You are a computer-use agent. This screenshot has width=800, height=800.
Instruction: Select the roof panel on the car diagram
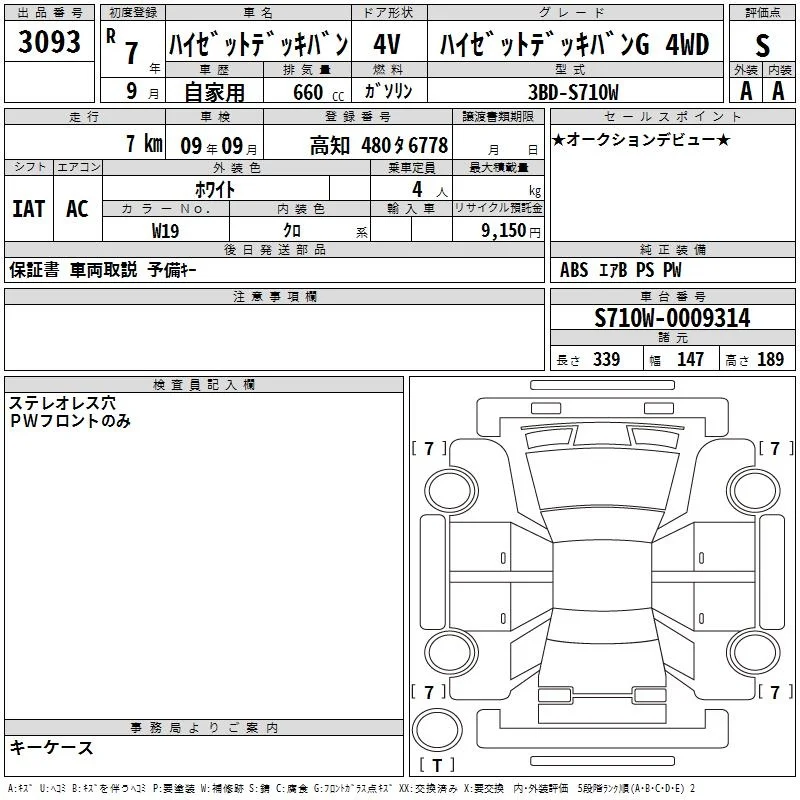602,575
